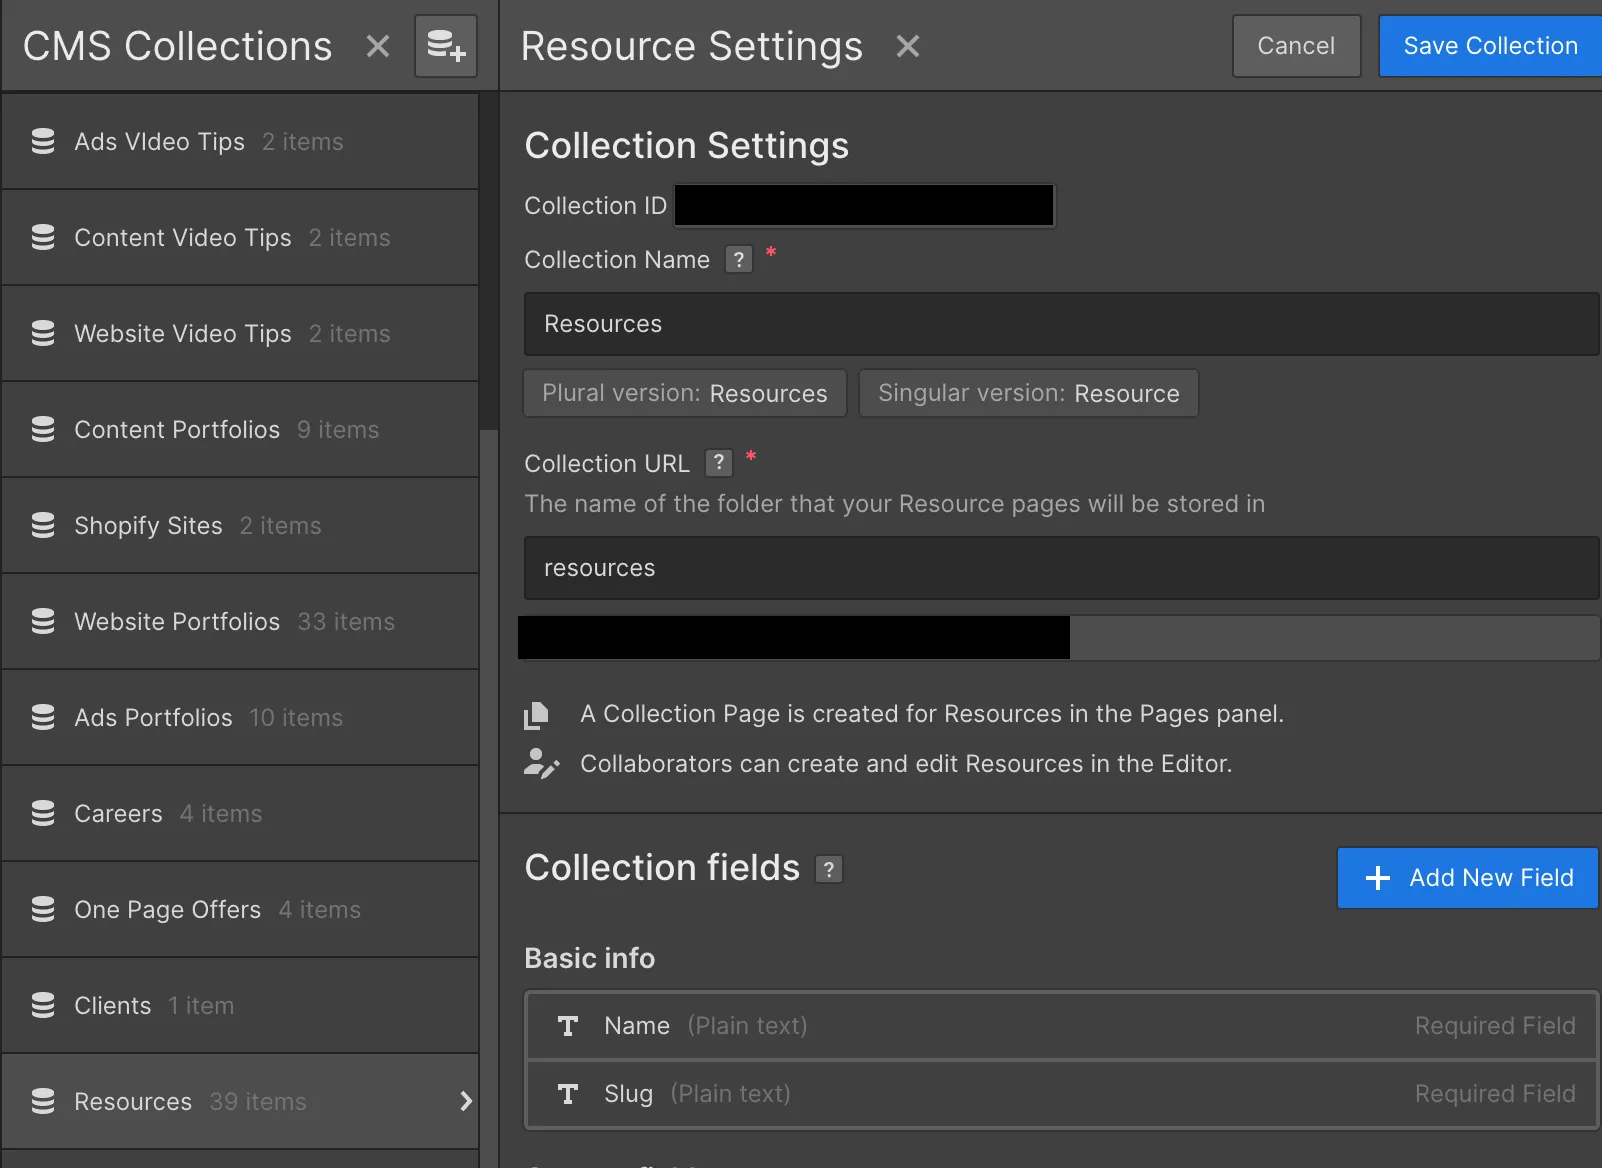Open the Content Video Tips collection
Image resolution: width=1602 pixels, height=1168 pixels.
coord(240,238)
